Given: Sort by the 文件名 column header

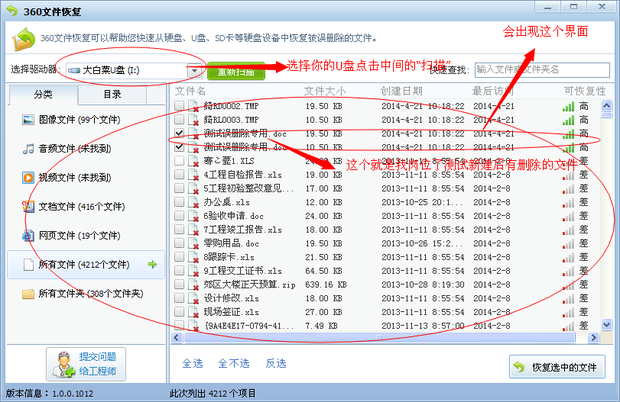Looking at the screenshot, I should pos(190,91).
